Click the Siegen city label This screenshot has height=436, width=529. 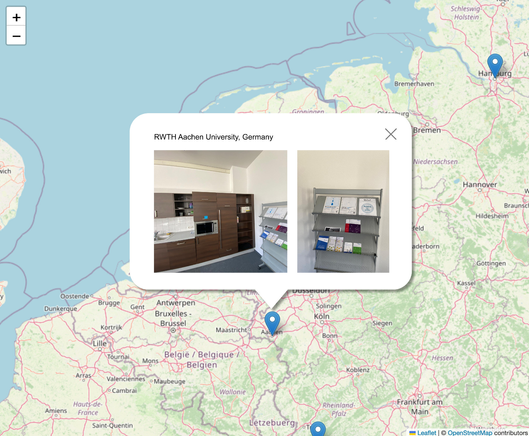382,323
